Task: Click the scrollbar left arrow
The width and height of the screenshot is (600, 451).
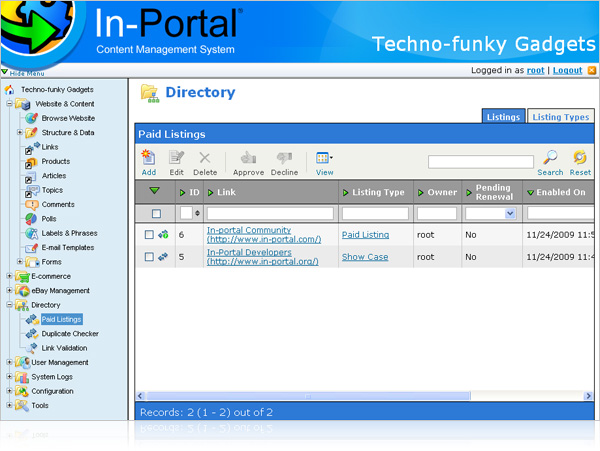Action: point(140,396)
